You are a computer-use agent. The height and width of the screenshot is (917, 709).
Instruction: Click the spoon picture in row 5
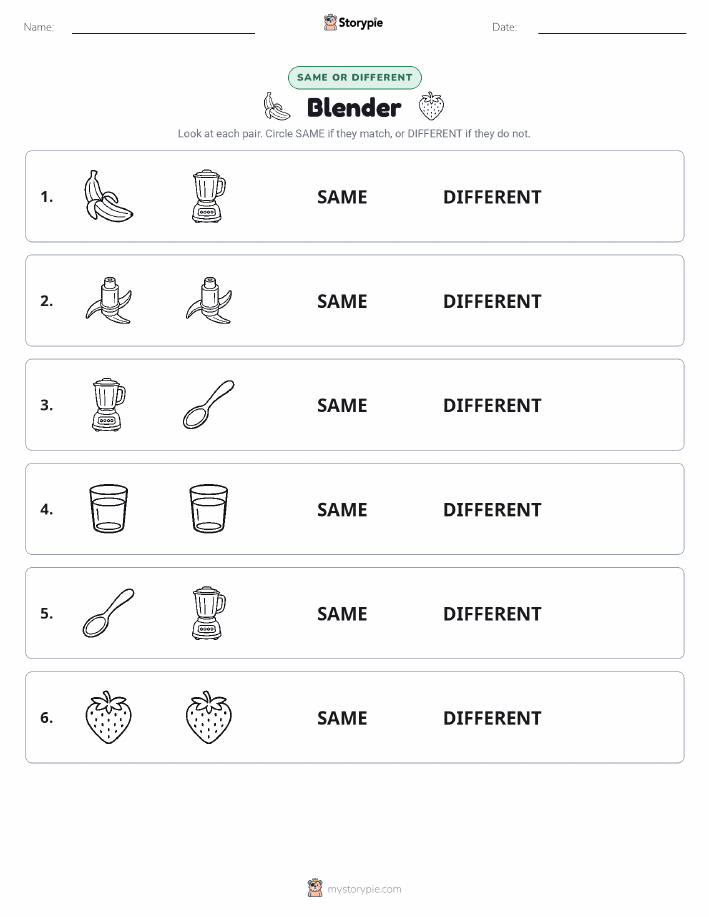point(109,613)
